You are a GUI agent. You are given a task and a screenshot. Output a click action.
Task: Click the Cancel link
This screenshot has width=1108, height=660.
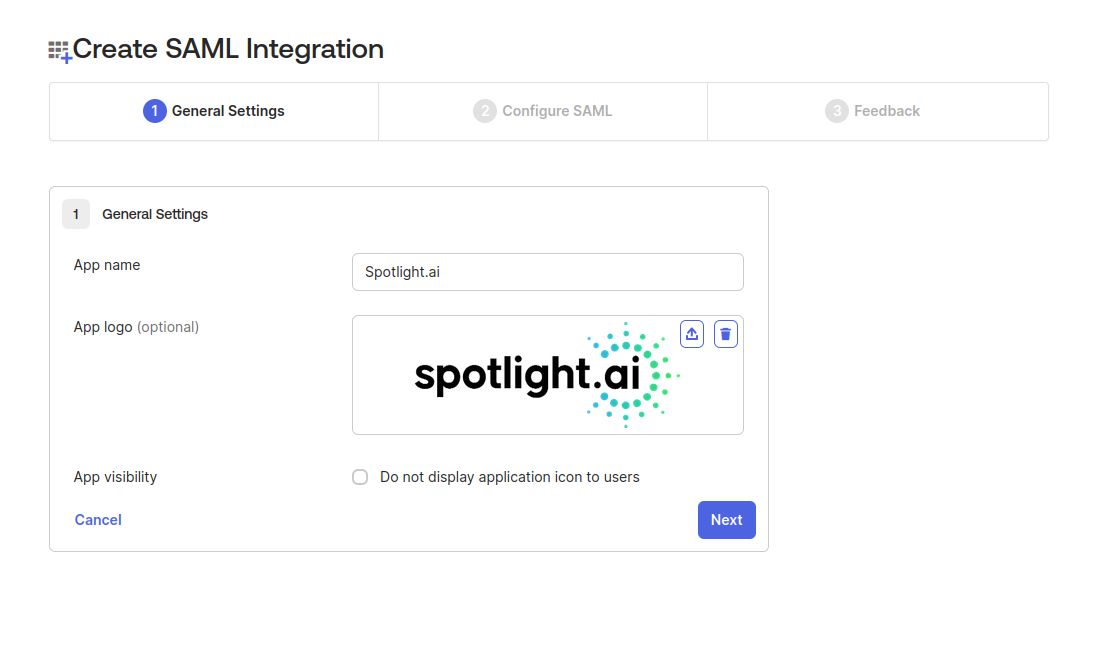(98, 520)
